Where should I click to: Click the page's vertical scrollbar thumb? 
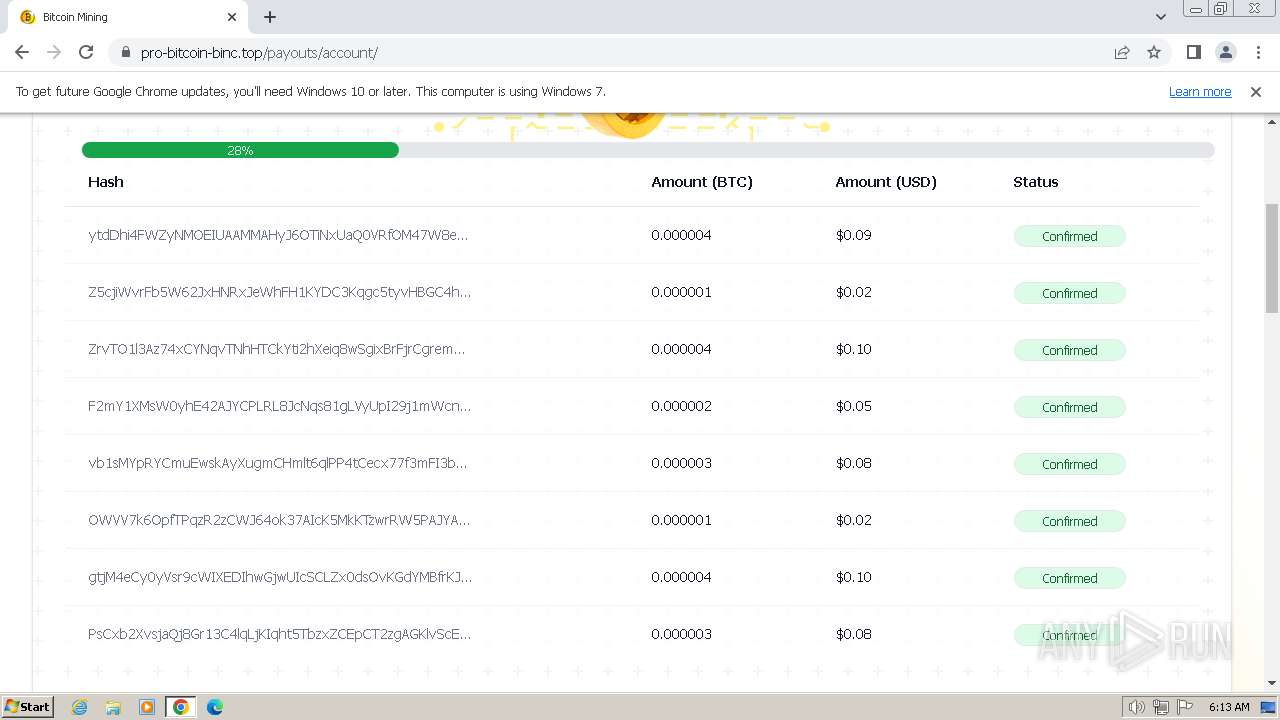1271,259
